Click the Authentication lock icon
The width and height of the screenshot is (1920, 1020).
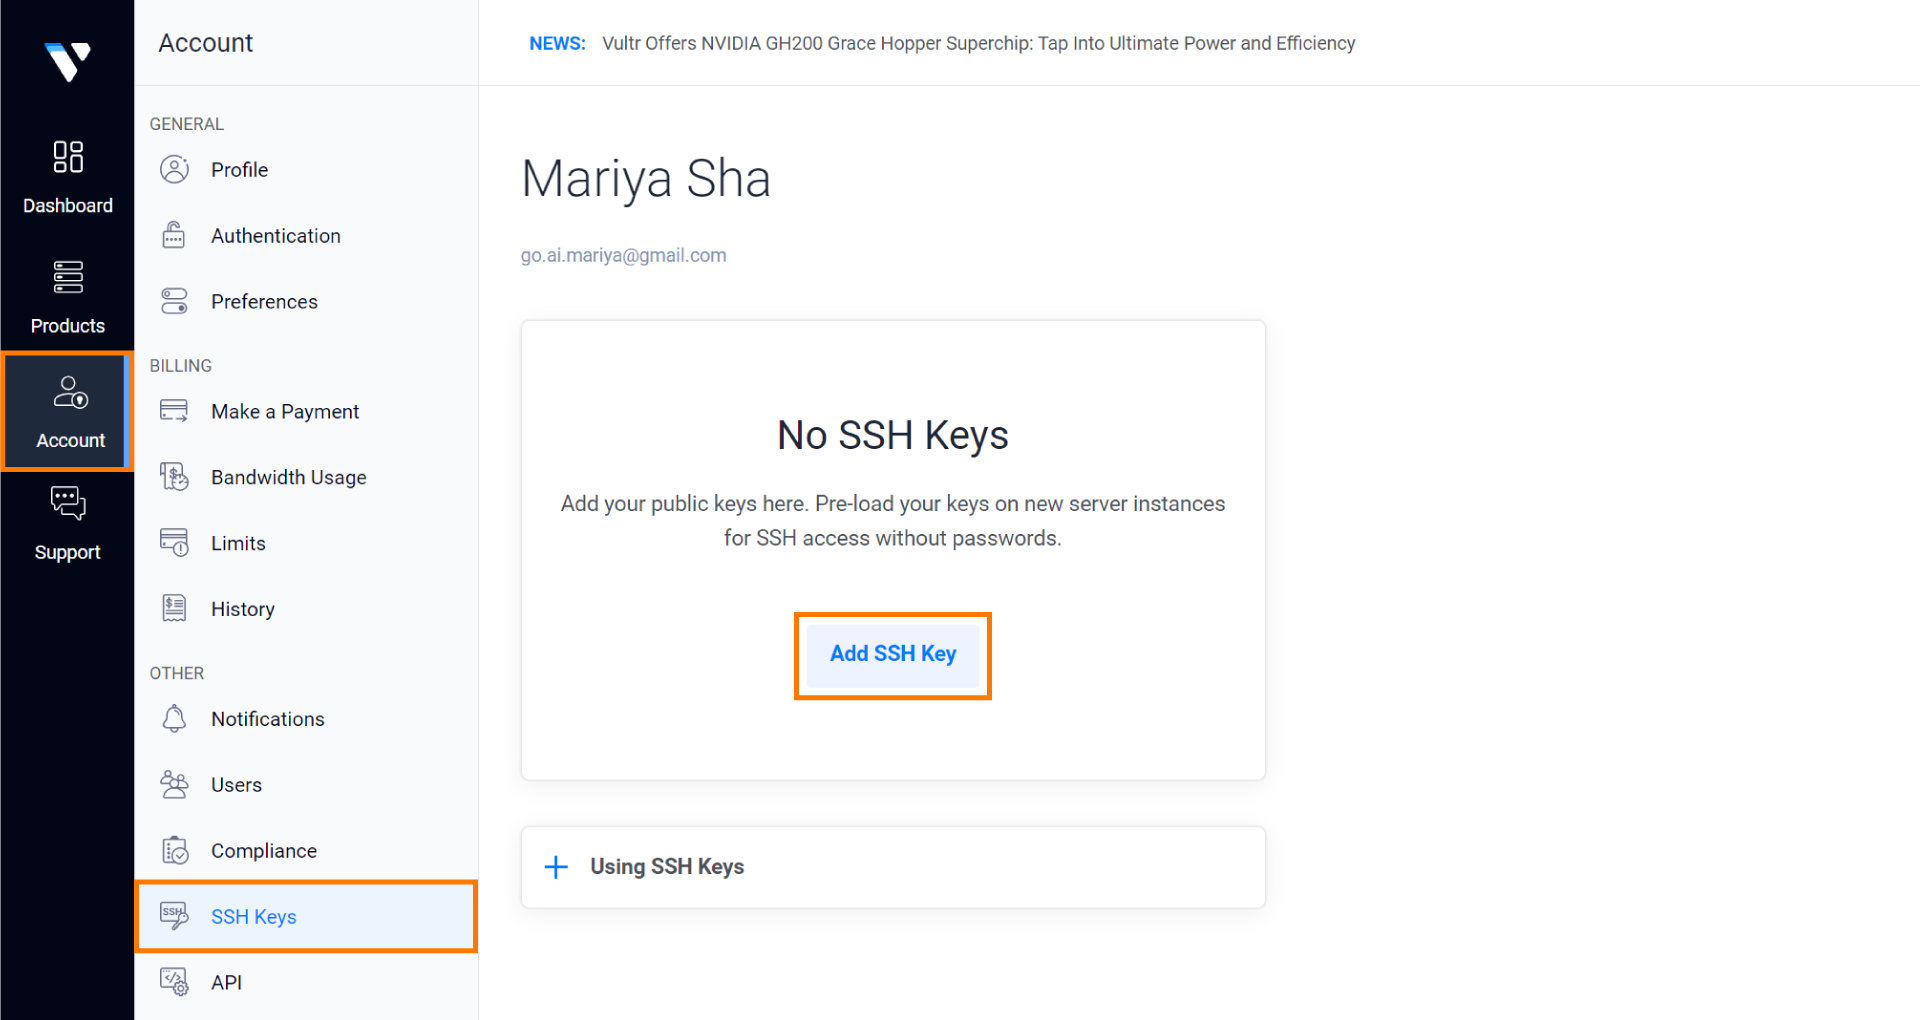174,236
